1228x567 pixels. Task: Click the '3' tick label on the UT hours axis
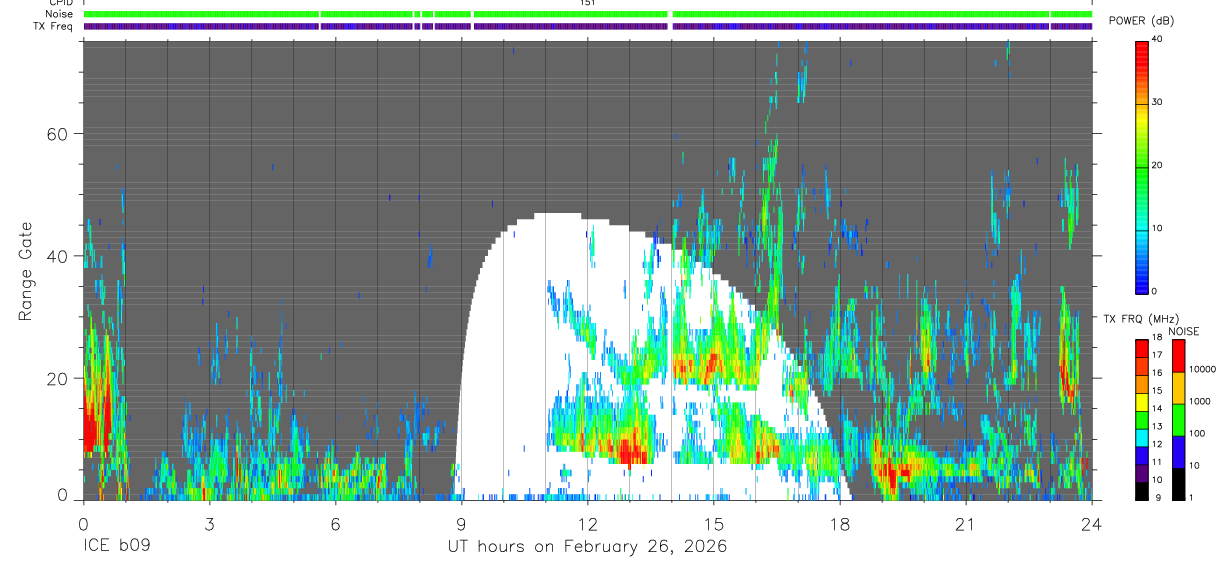tap(209, 524)
